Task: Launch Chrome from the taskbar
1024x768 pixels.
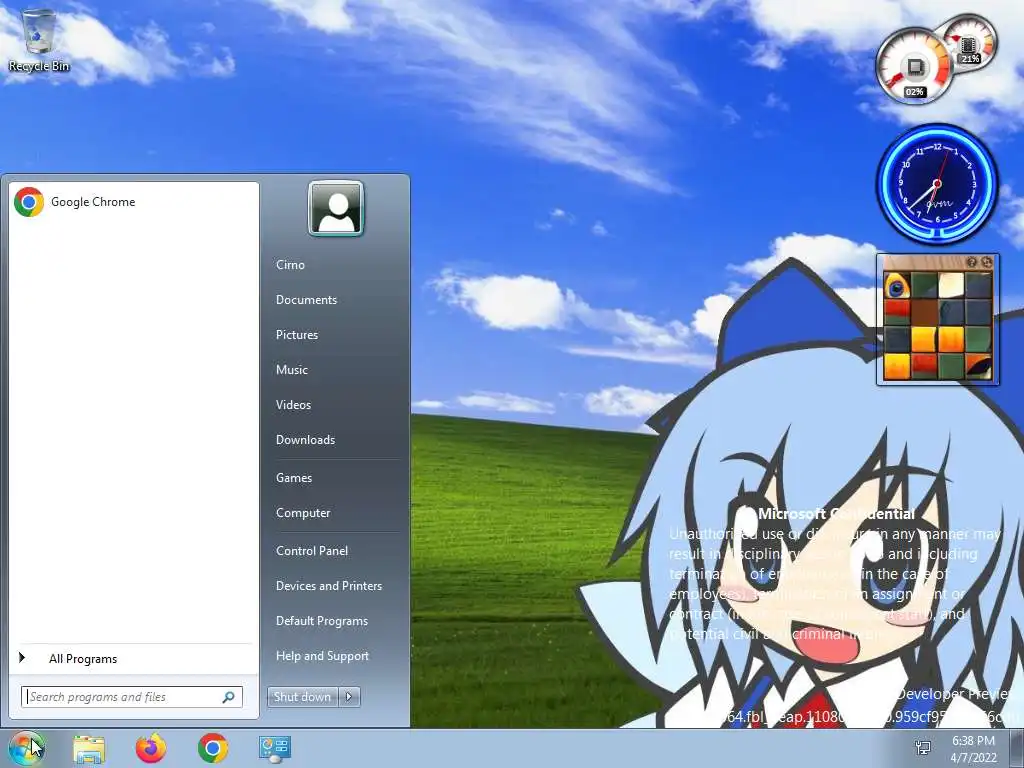Action: coord(213,748)
